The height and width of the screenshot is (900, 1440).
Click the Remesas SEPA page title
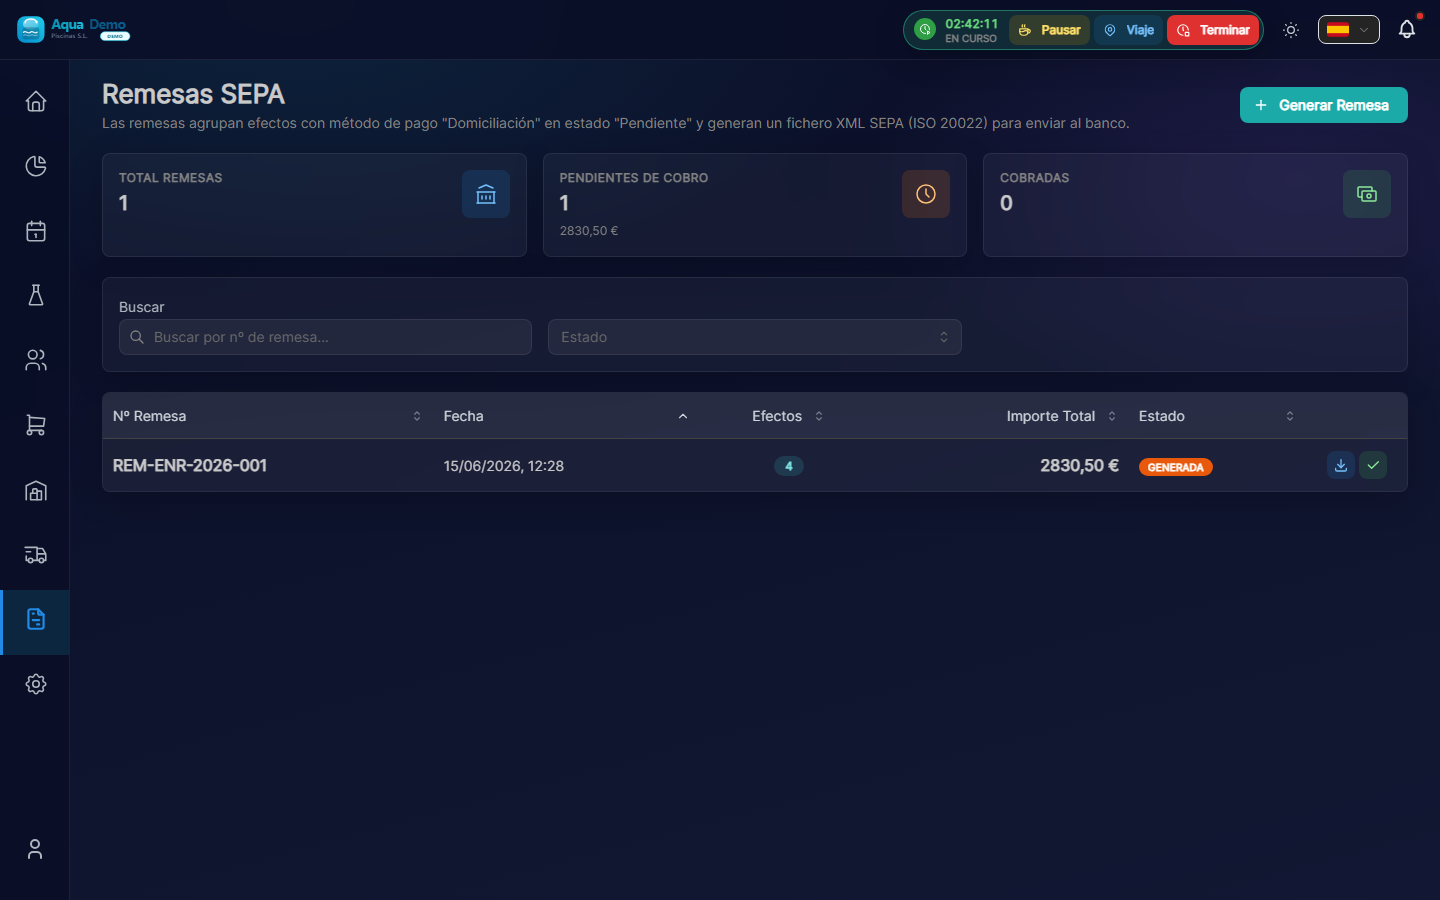pyautogui.click(x=193, y=94)
